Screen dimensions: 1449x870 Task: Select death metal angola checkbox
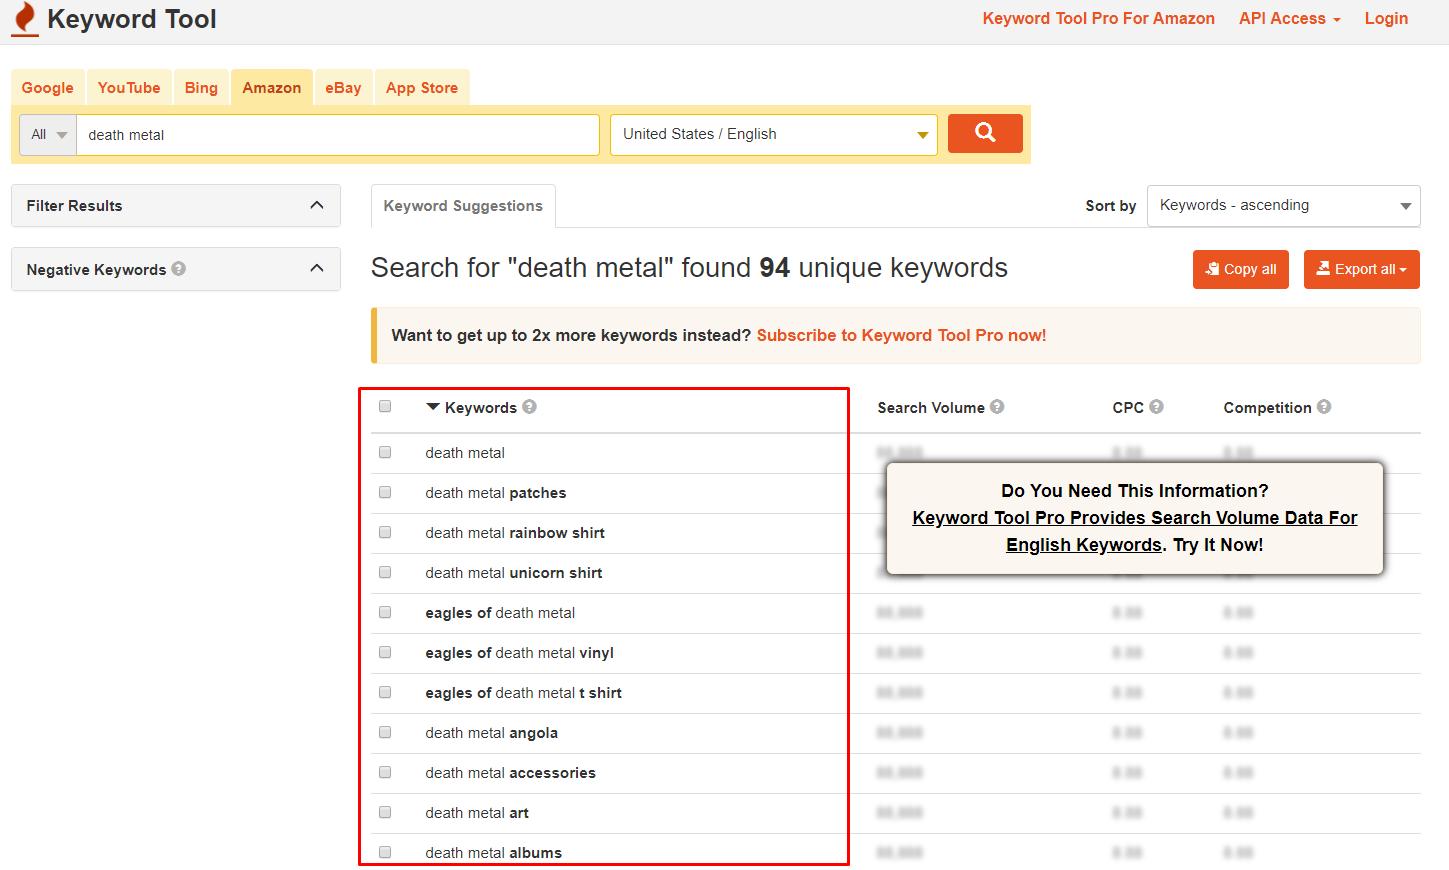pos(385,732)
